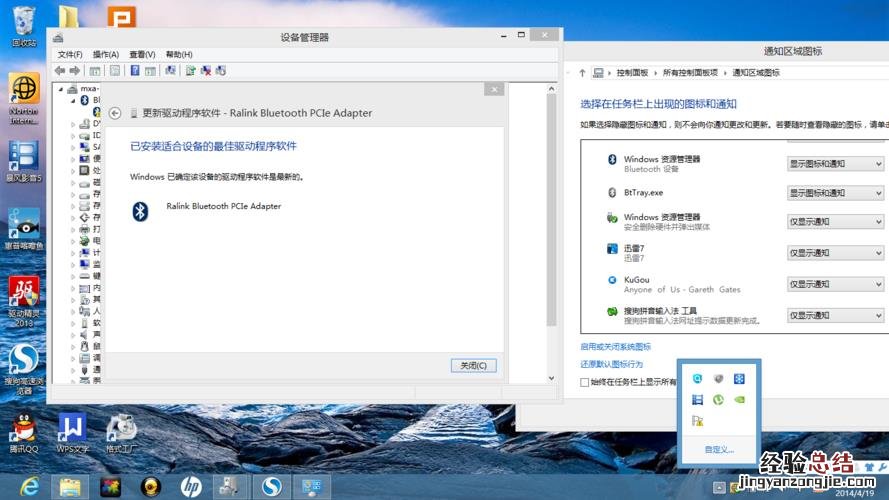Open the Recycle Bin desktop icon

pos(24,27)
